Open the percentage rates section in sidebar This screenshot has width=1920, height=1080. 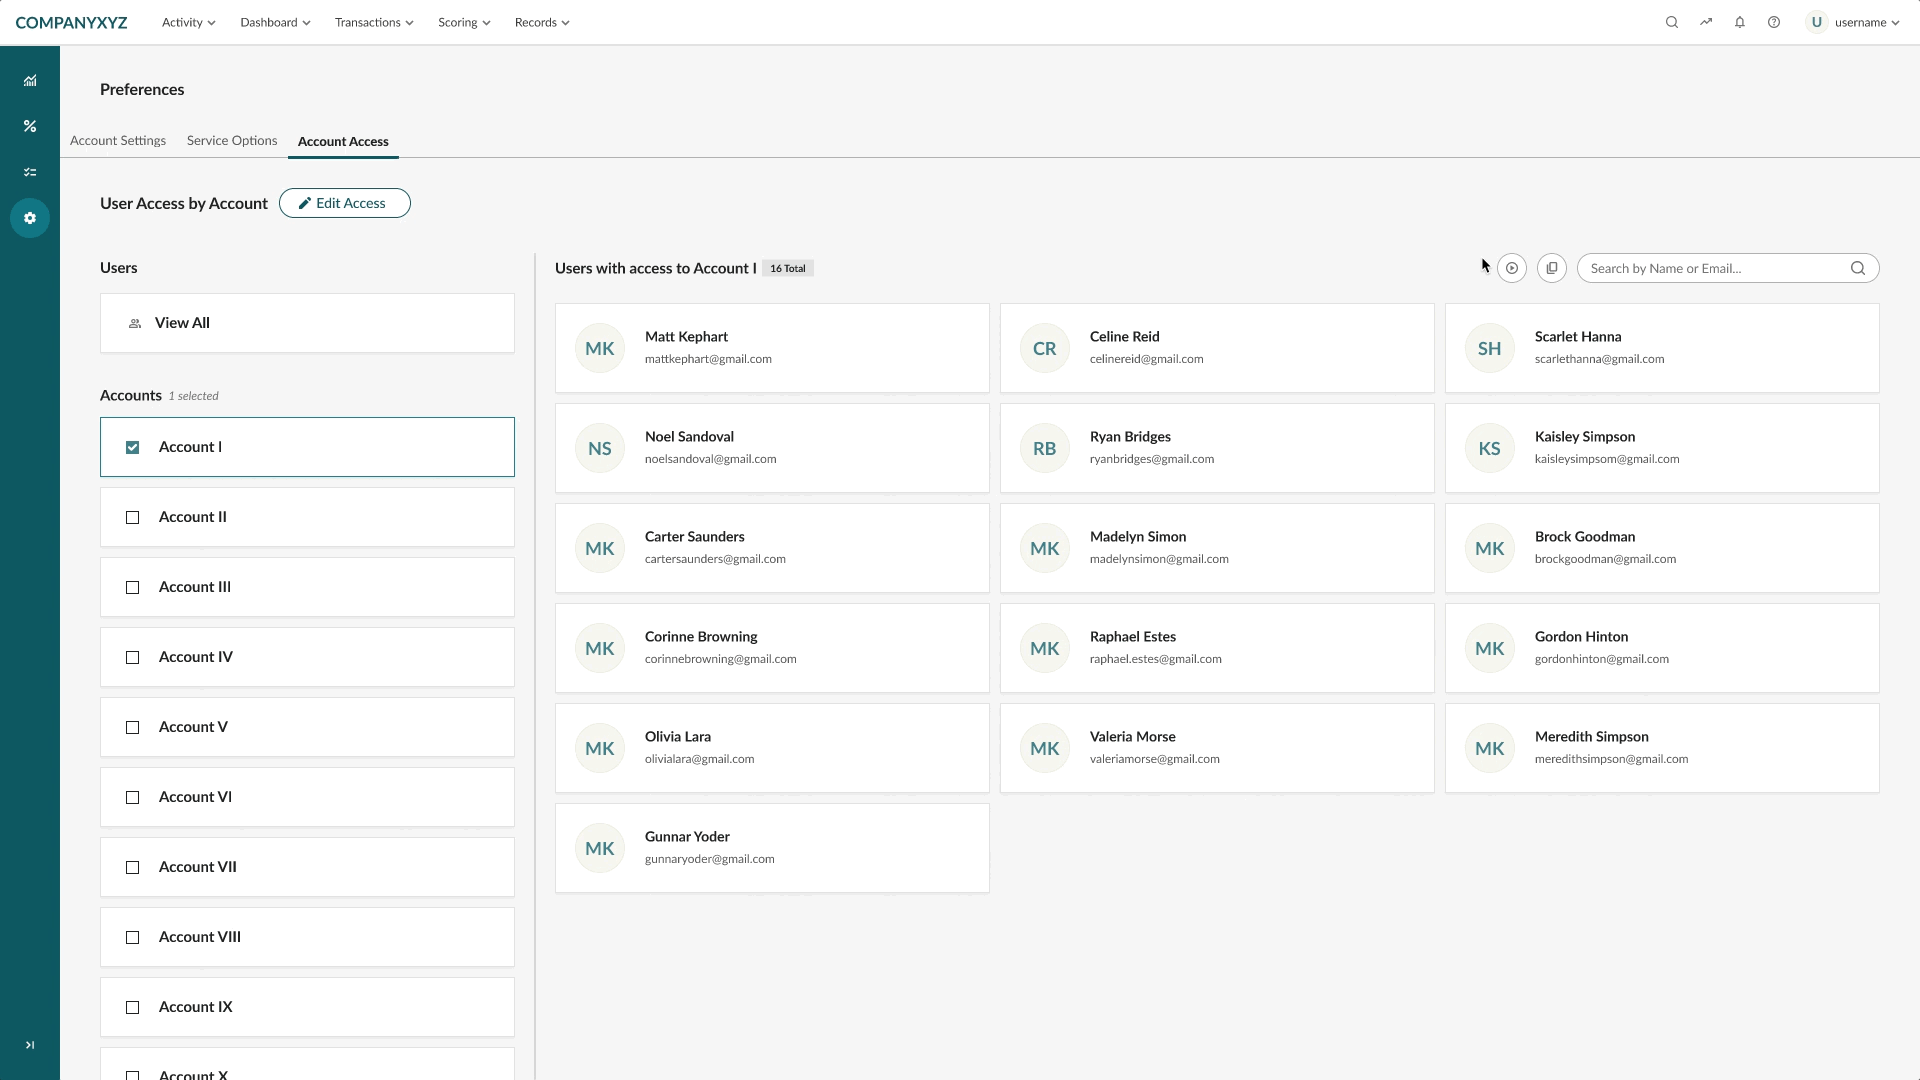[30, 126]
